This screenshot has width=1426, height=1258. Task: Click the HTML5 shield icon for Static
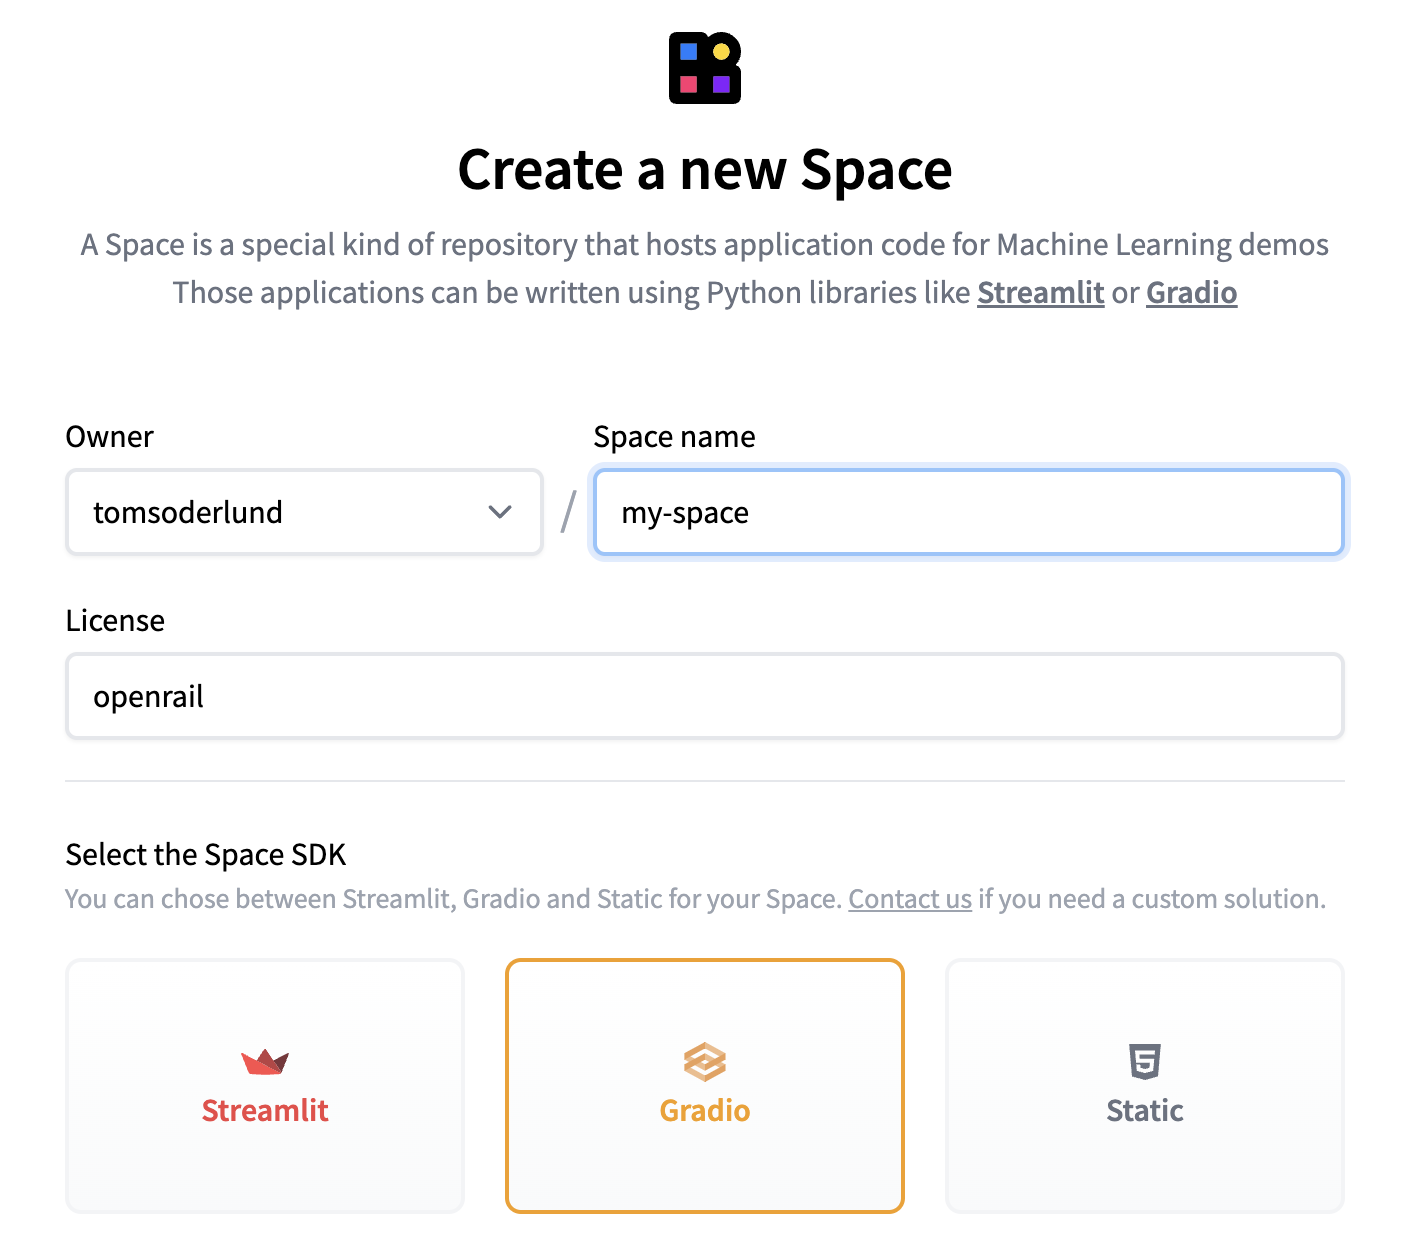1143,1062
